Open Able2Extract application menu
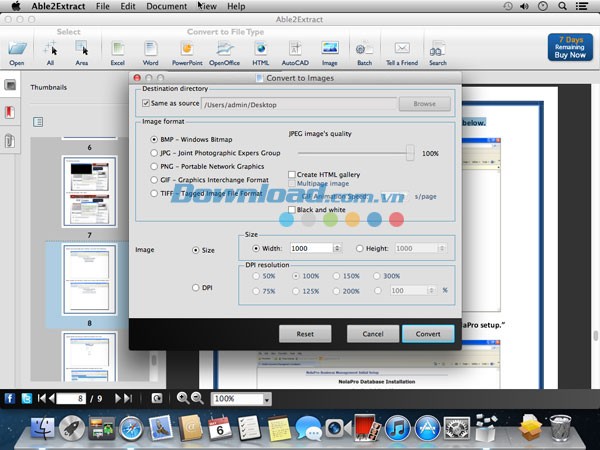This screenshot has height=450, width=600. [x=58, y=6]
